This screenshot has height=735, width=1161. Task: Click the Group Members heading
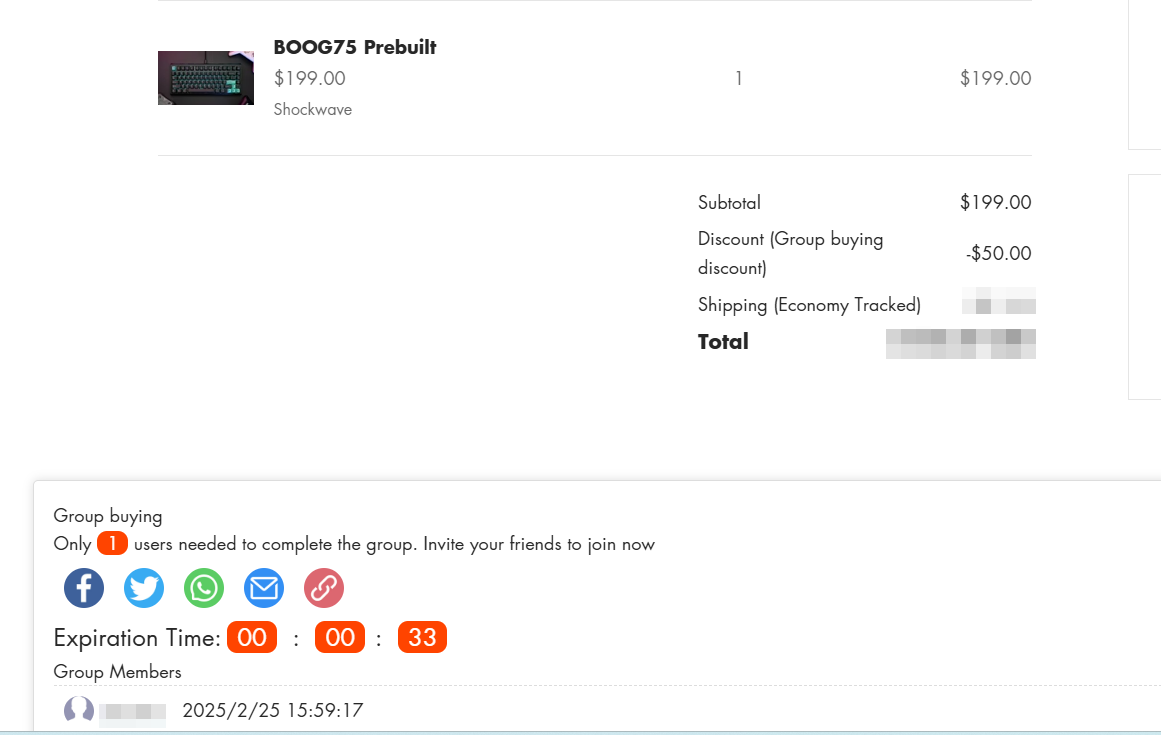click(x=118, y=672)
